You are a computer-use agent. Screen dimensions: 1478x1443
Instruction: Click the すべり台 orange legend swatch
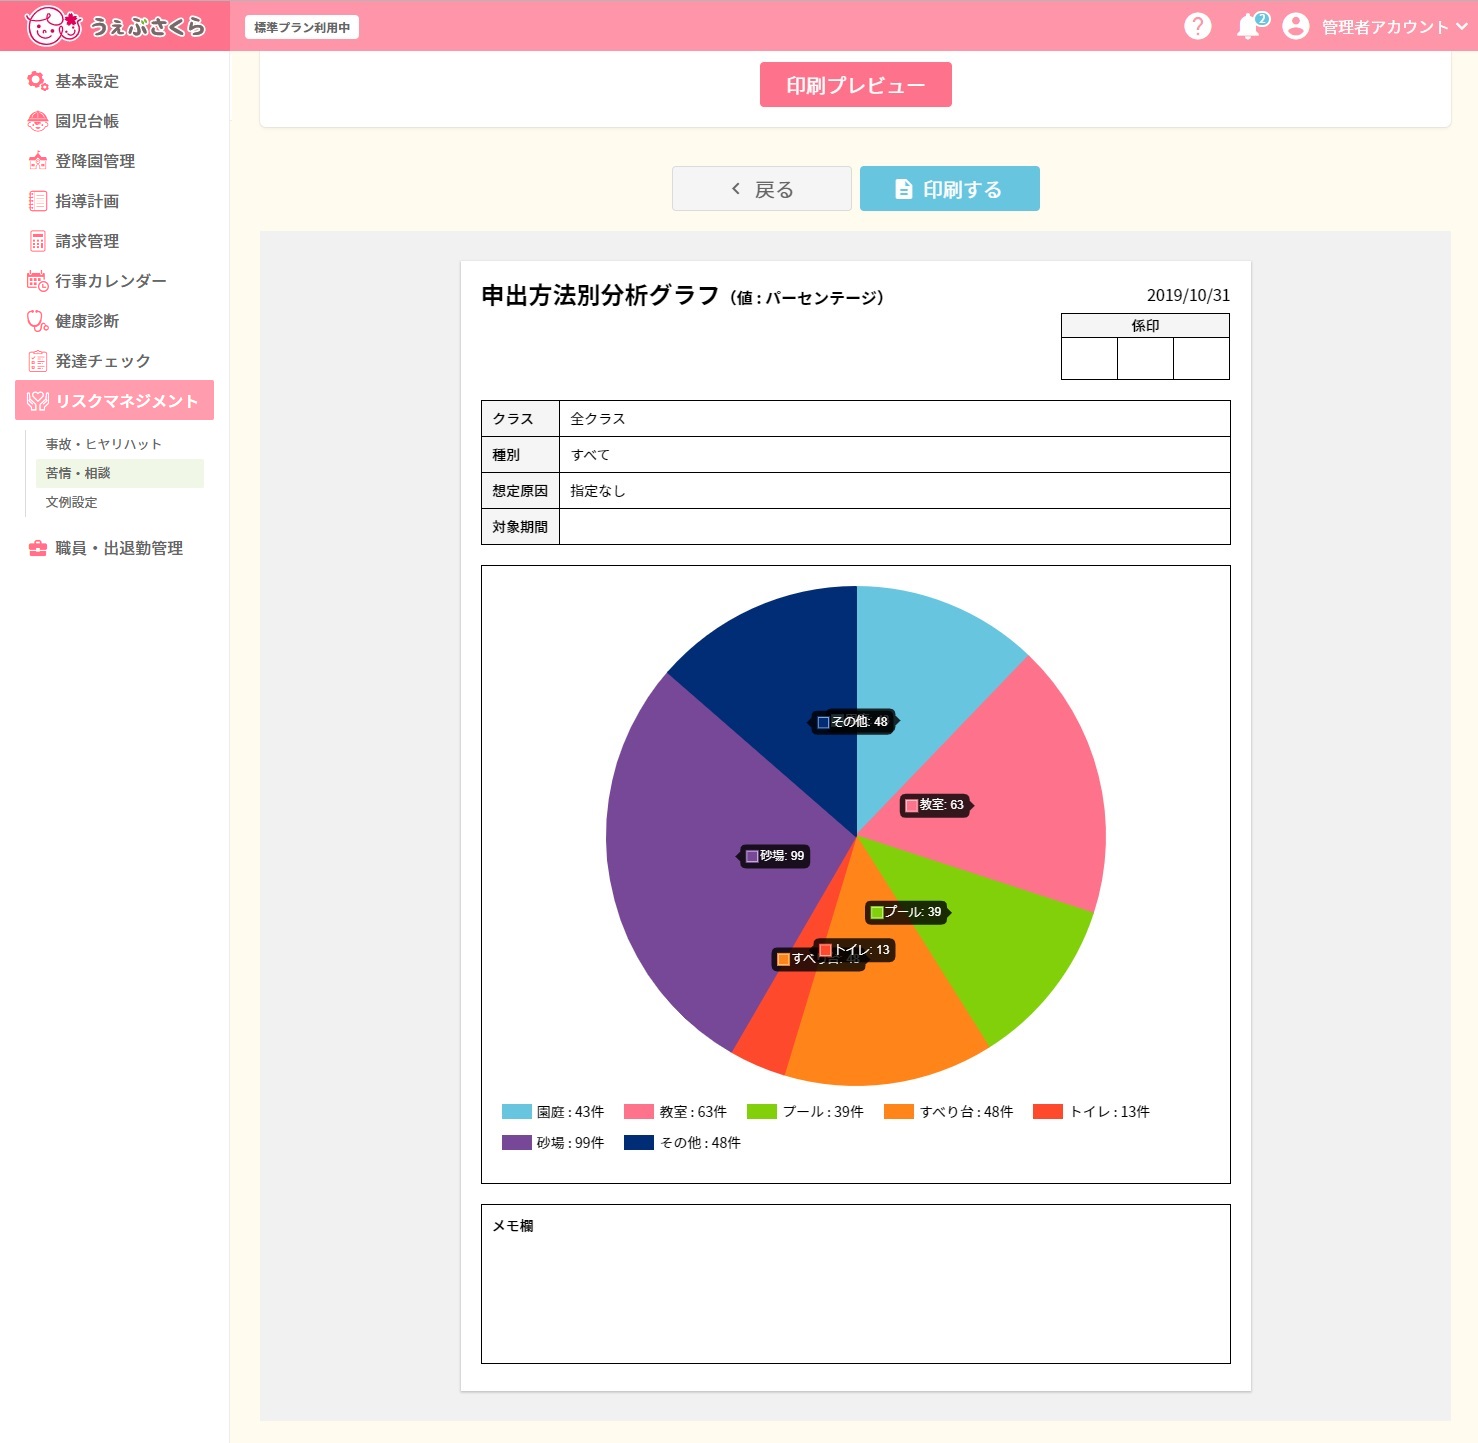(x=899, y=1111)
